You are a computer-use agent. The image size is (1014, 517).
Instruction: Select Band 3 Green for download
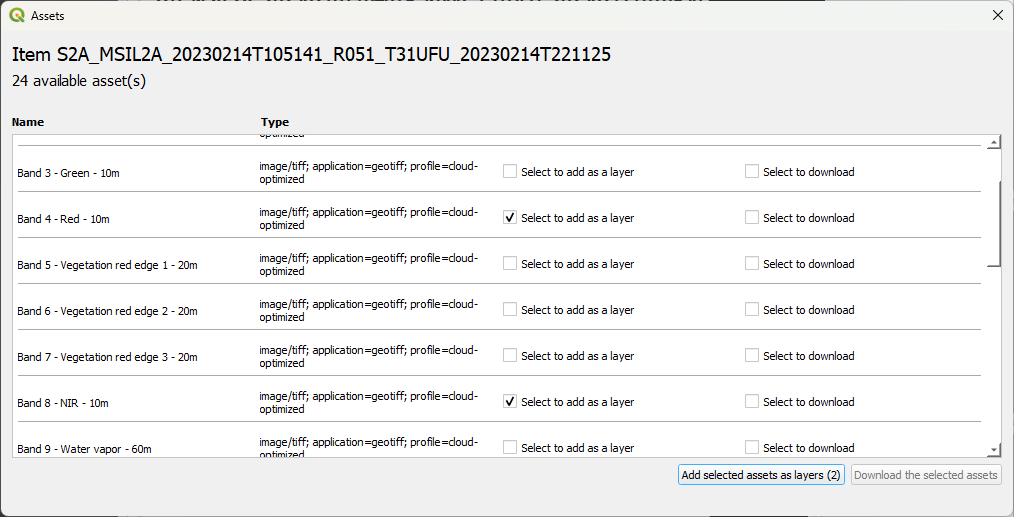pos(752,172)
